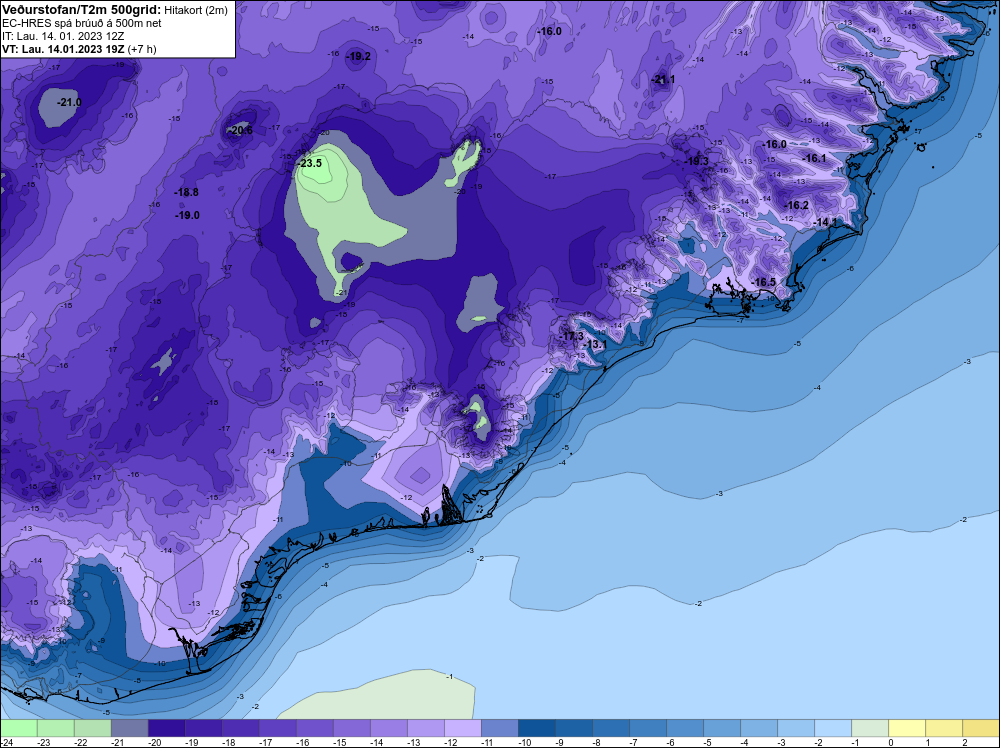
Task: Pick the pale green-grey legend swatch from -1 to 0
Action: [870, 728]
